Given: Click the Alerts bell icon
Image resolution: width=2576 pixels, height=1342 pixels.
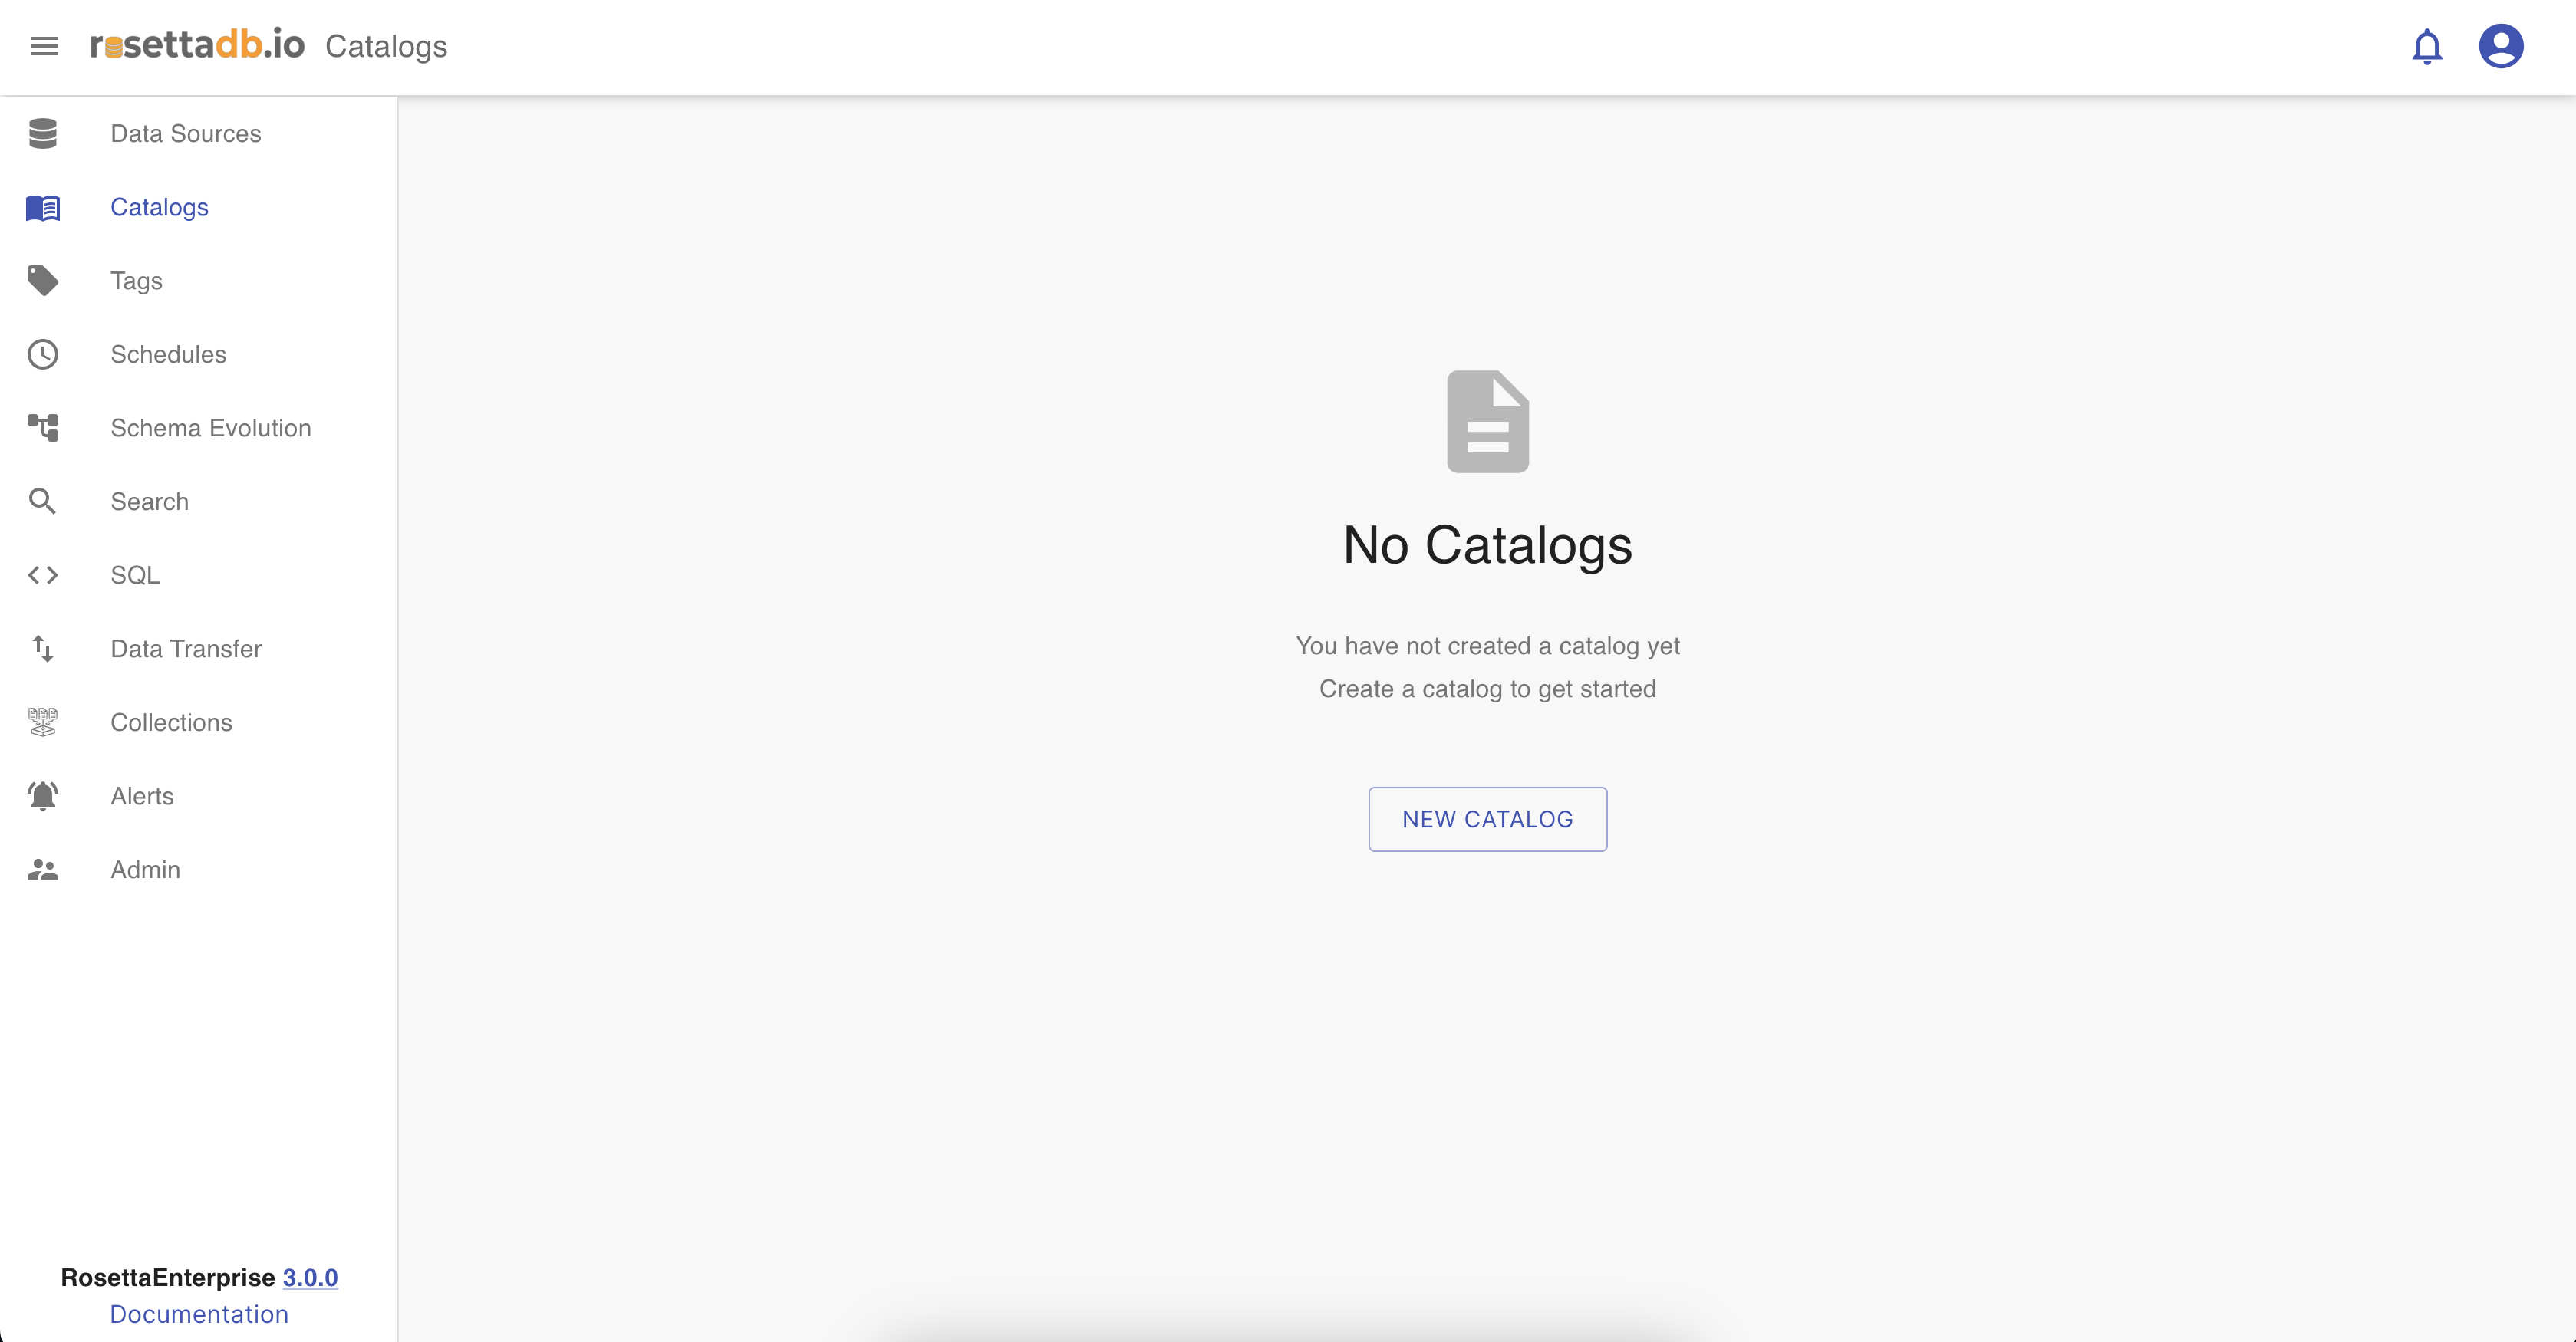Looking at the screenshot, I should click(43, 796).
